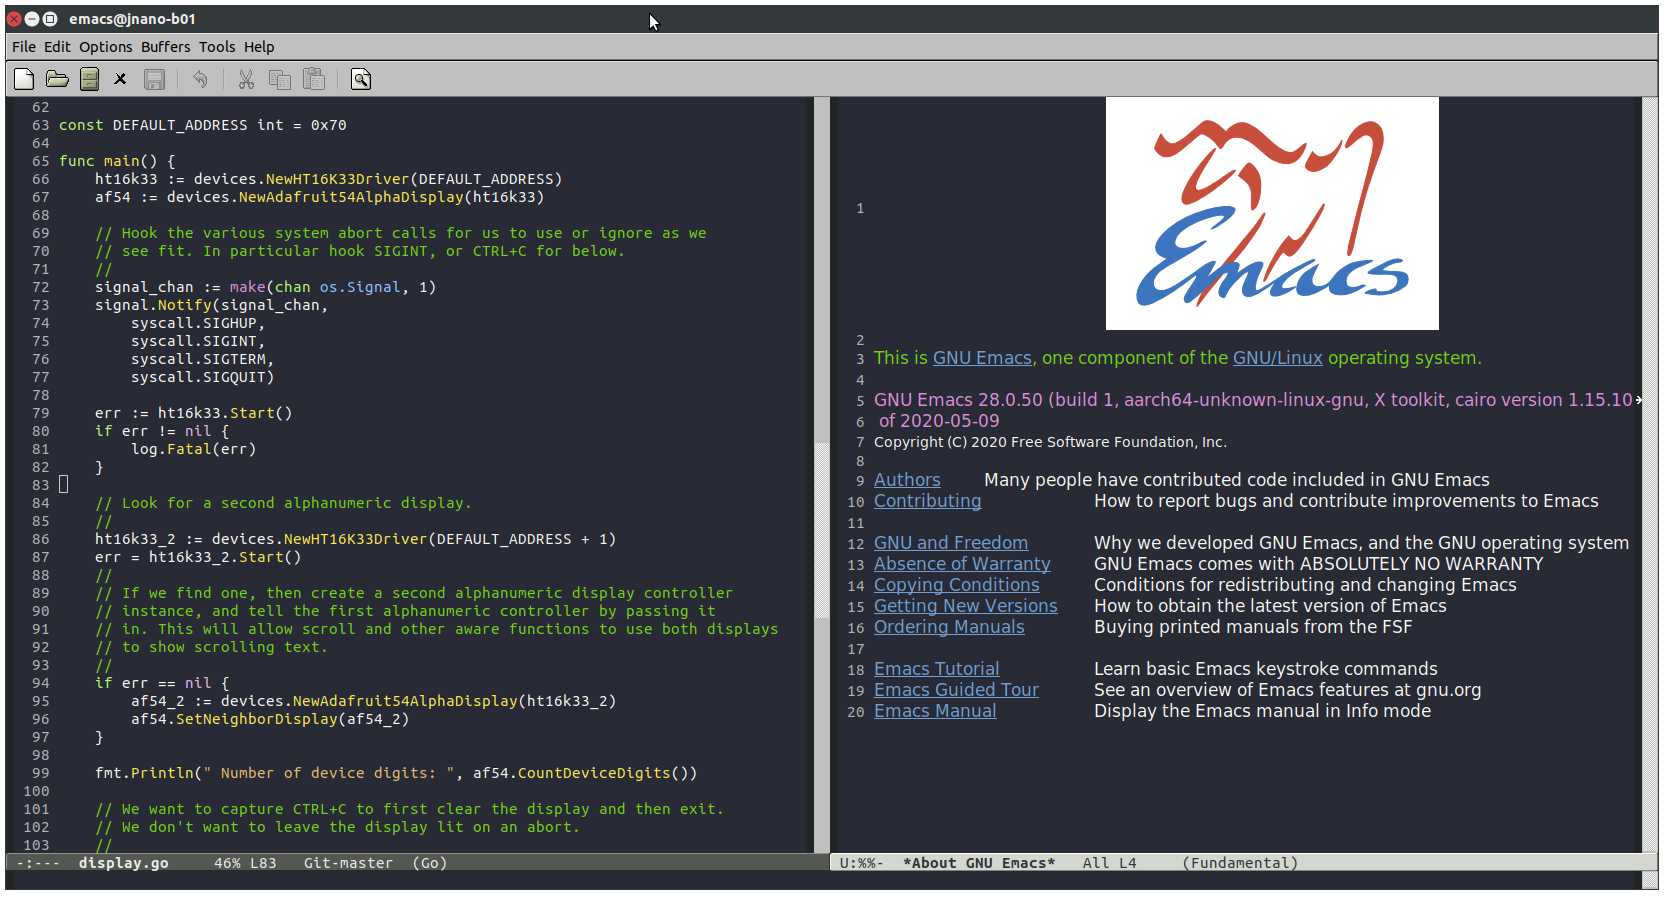Open the Authors link
1668x899 pixels.
click(907, 480)
